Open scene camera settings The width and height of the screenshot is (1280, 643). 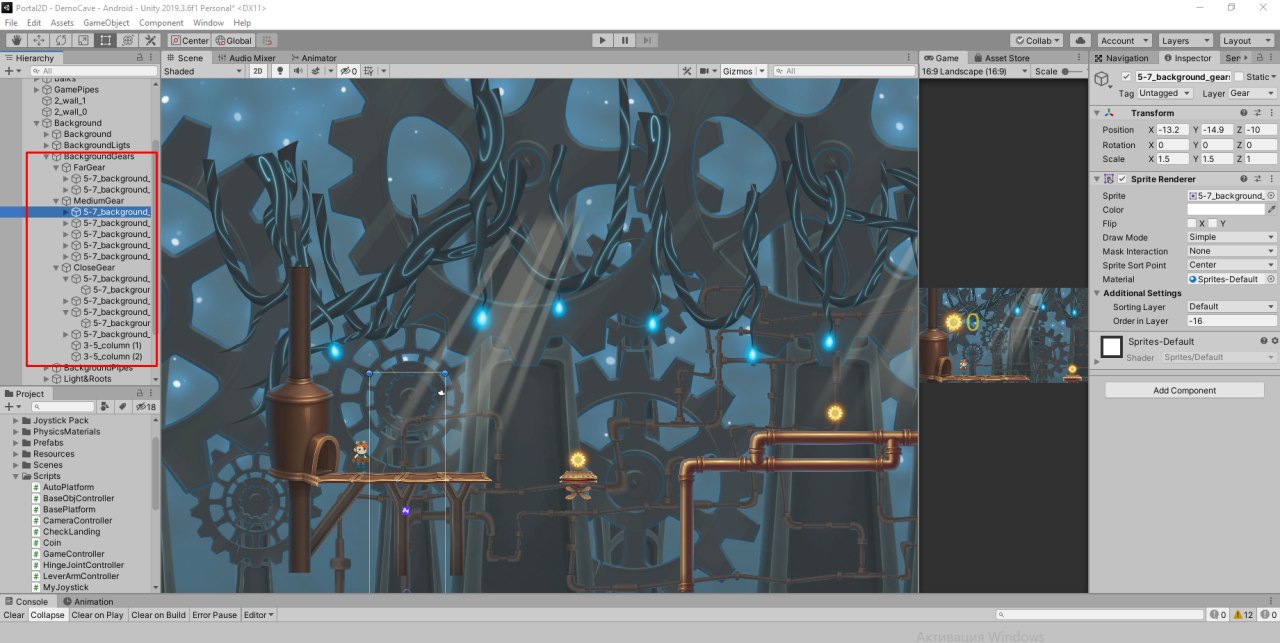pos(708,72)
